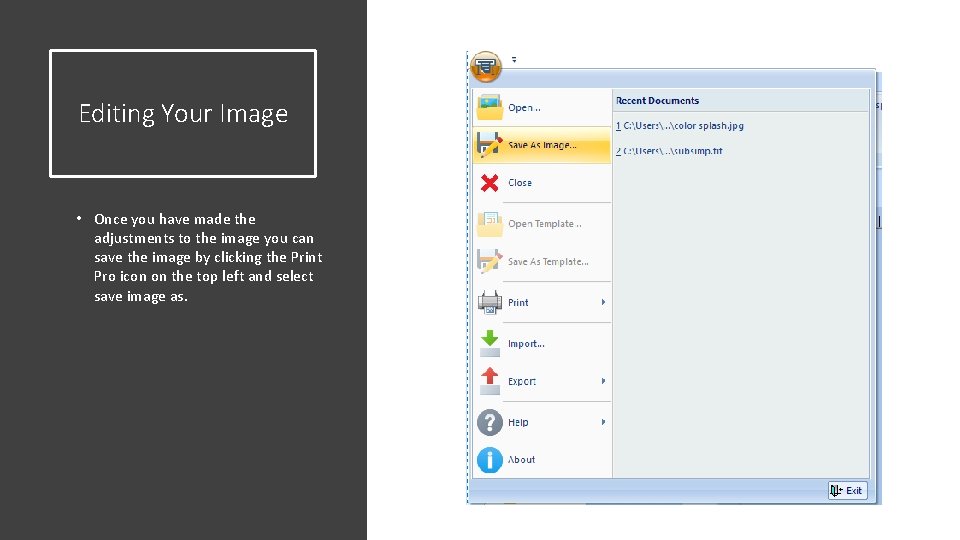Choose Save As Template... label
Viewport: 960px width, 540px height.
pyautogui.click(x=549, y=261)
